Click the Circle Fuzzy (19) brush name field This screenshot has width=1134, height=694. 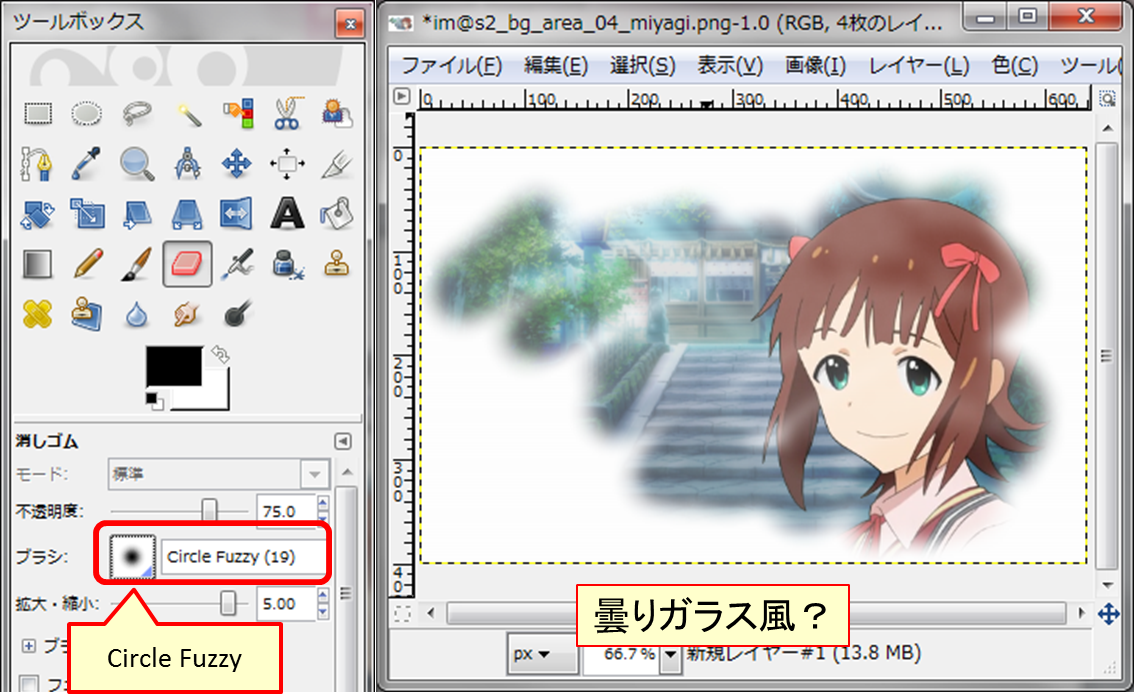pyautogui.click(x=243, y=557)
